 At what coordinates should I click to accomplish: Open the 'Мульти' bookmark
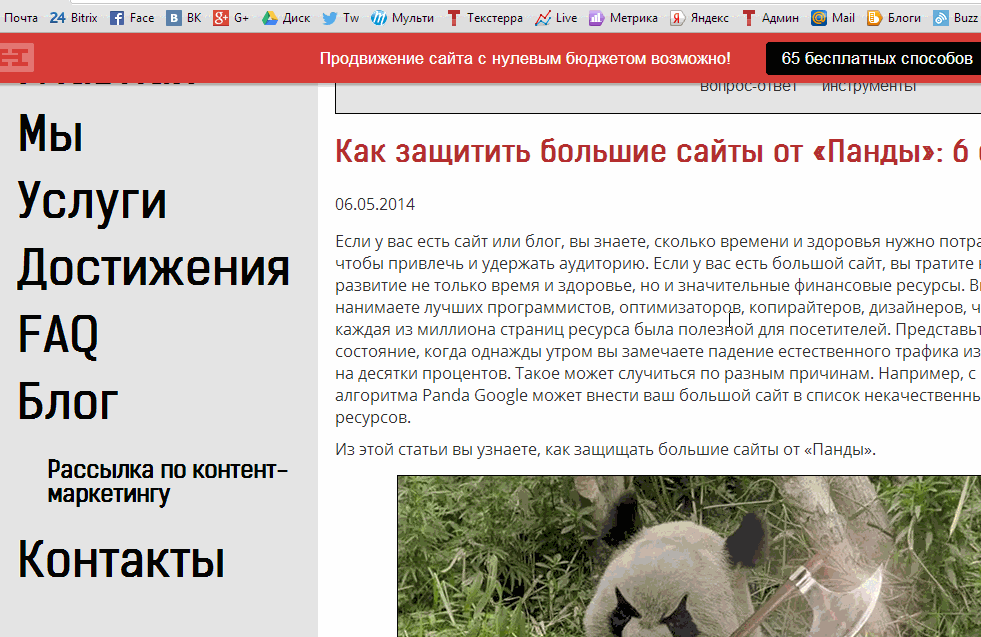(x=402, y=17)
